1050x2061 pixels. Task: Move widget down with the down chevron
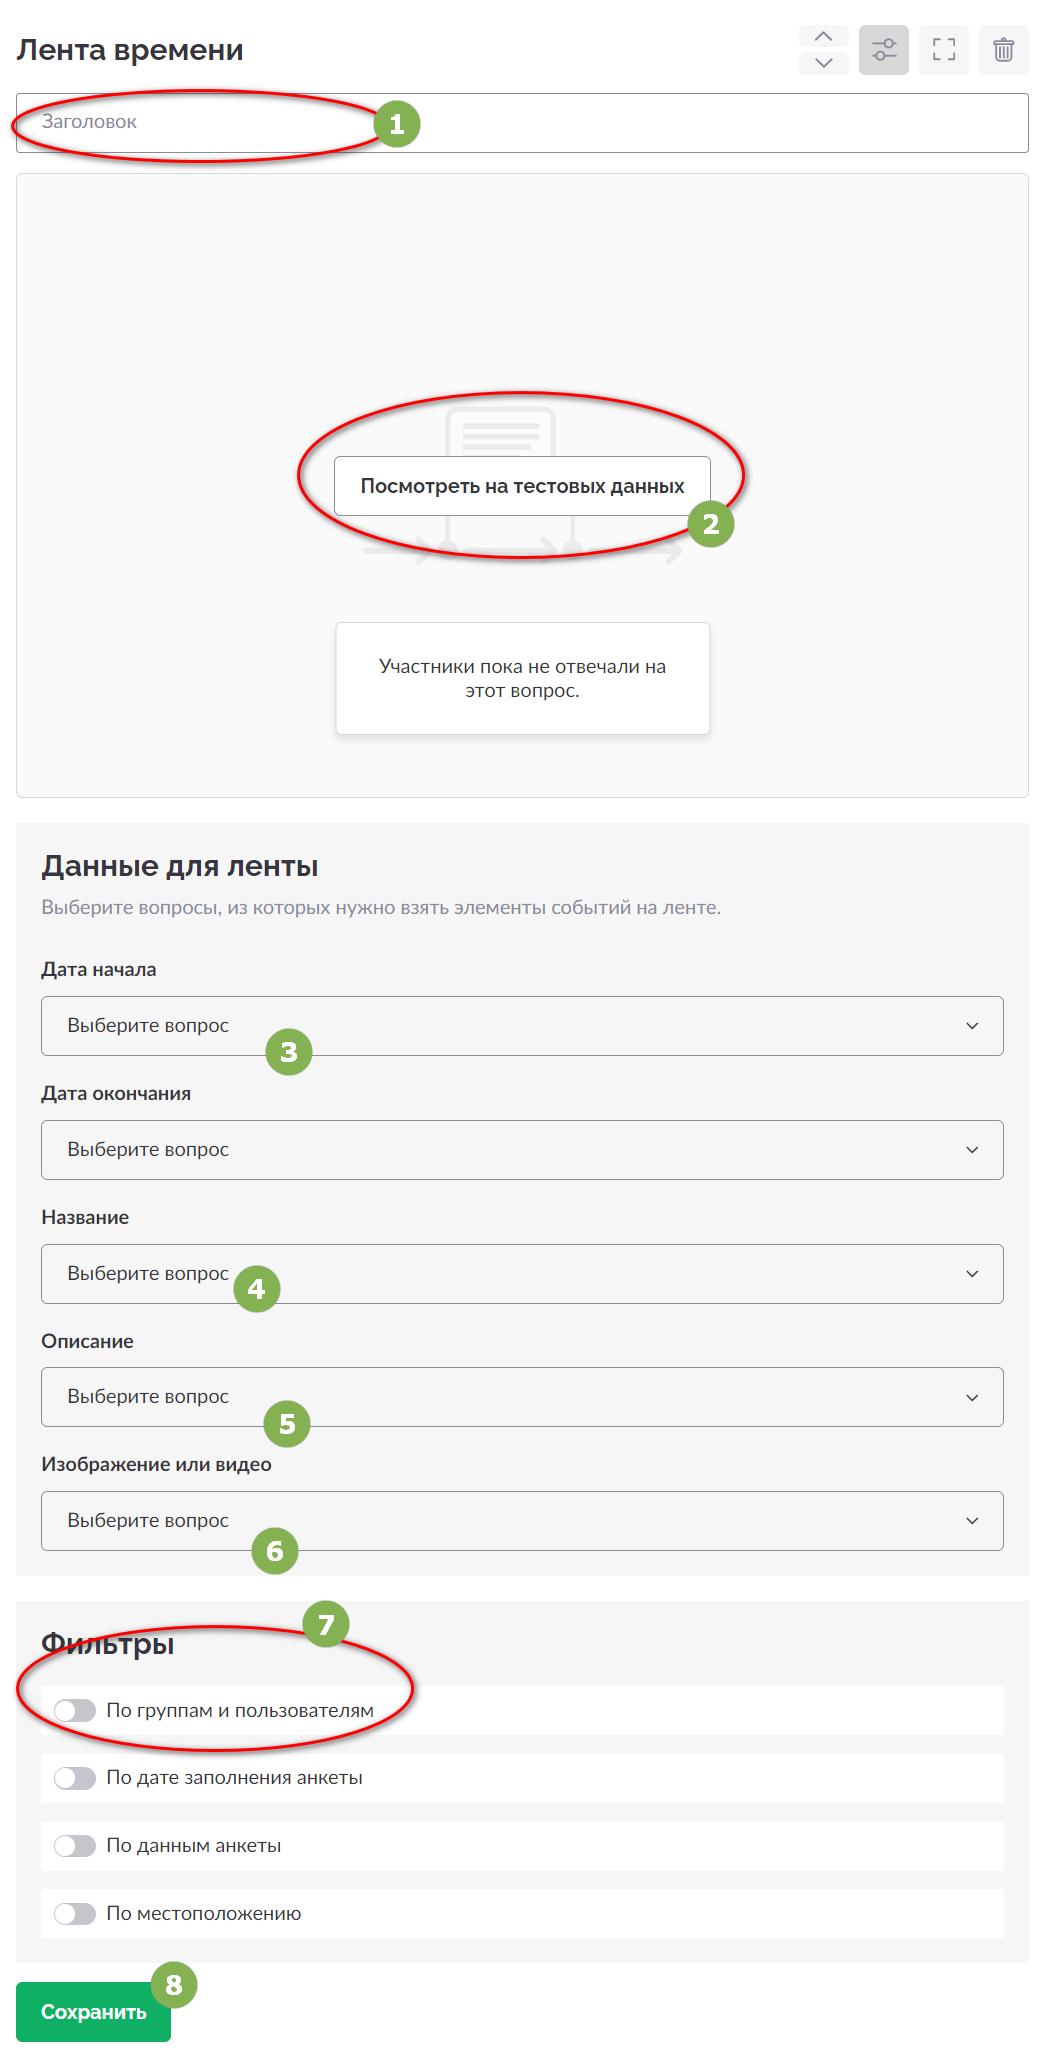tap(823, 63)
